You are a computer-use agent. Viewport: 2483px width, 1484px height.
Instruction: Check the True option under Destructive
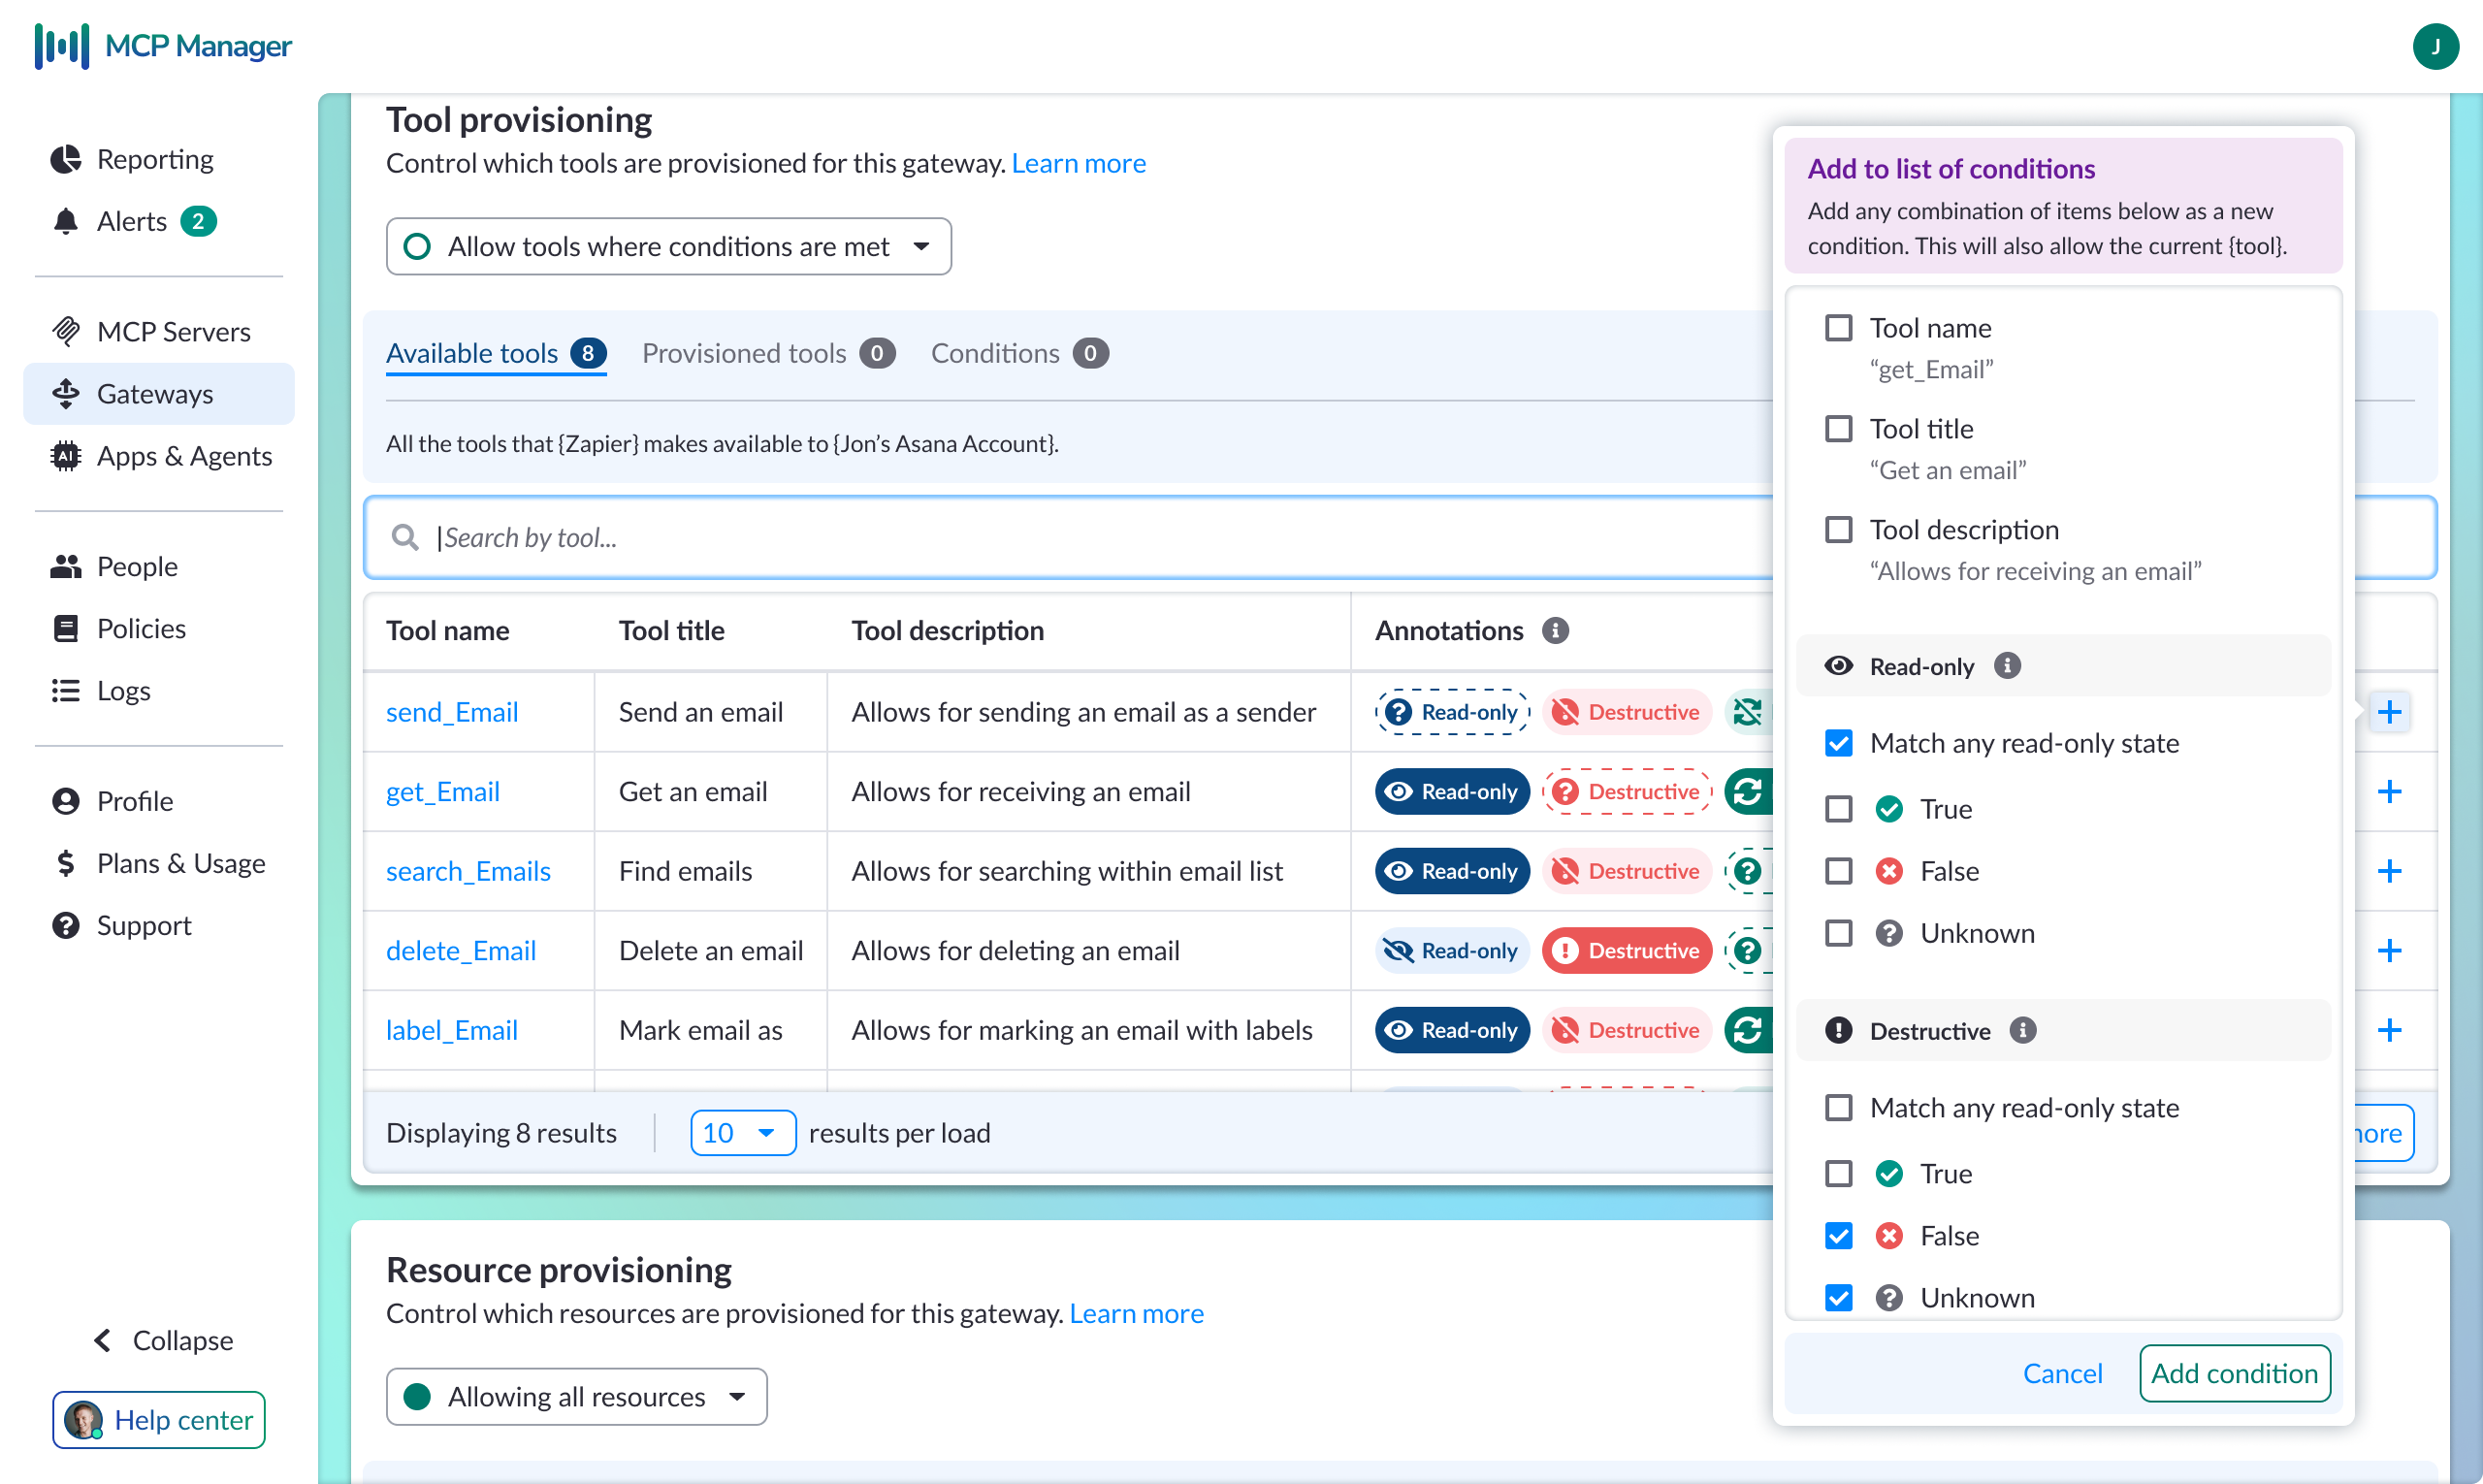1839,1173
